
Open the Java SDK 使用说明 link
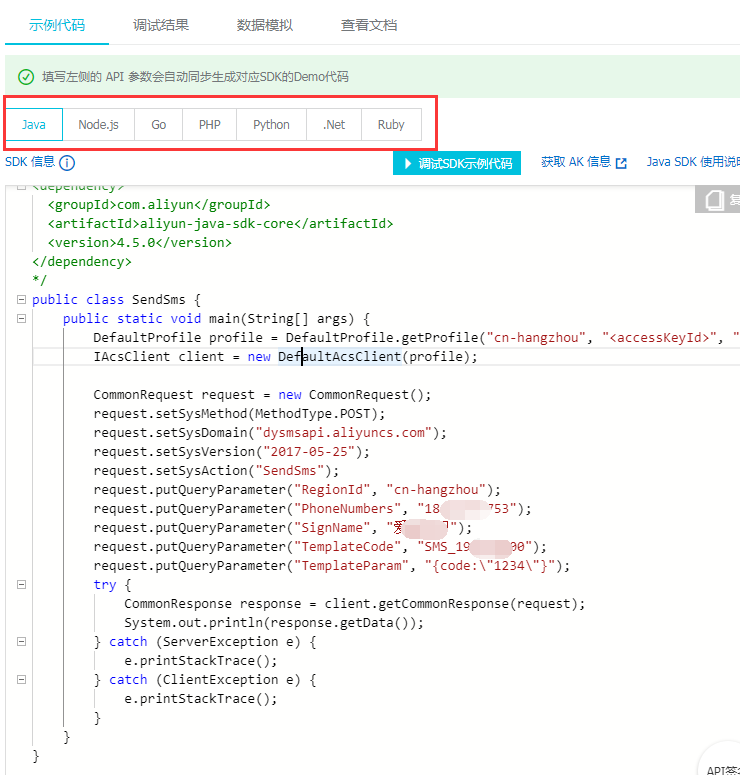click(x=693, y=162)
